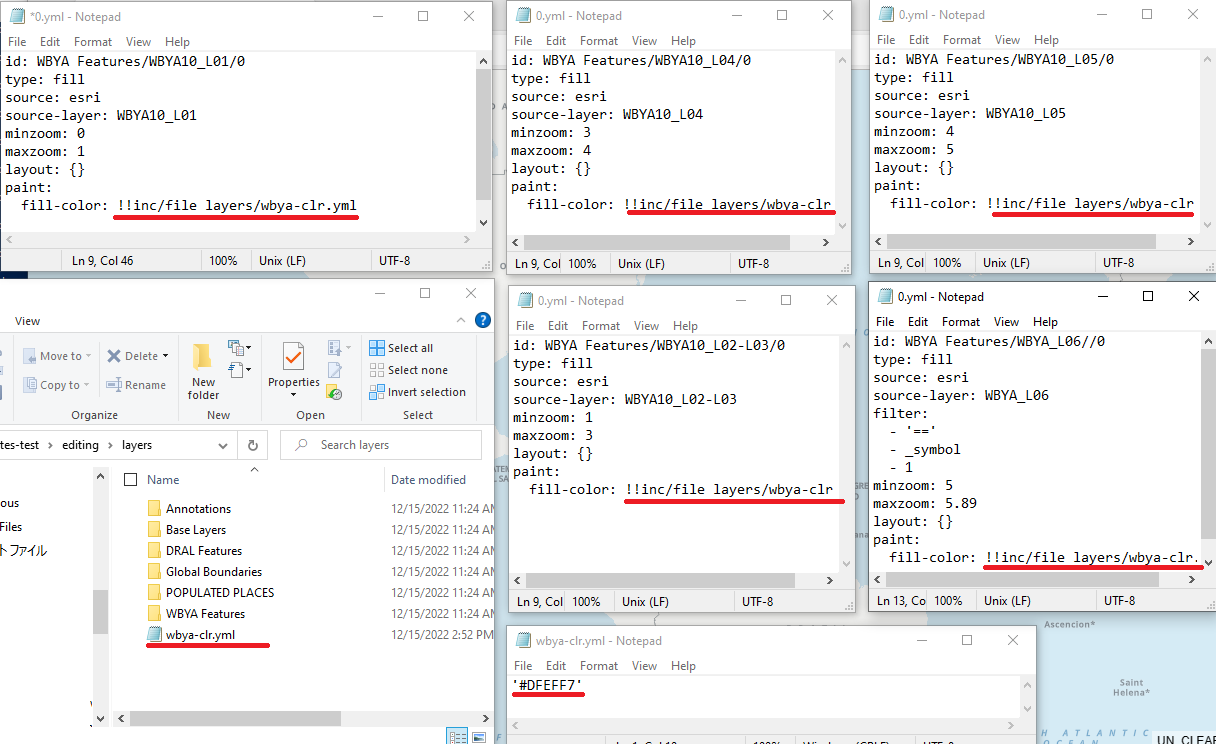Open the WBYA Features folder
The height and width of the screenshot is (744, 1216).
[205, 614]
